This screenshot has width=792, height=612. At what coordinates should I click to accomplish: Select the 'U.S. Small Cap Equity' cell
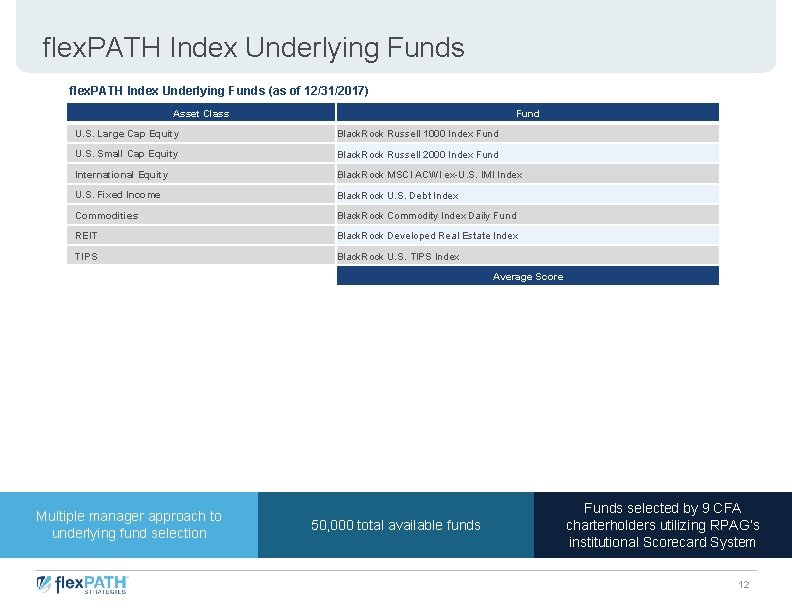click(x=201, y=154)
